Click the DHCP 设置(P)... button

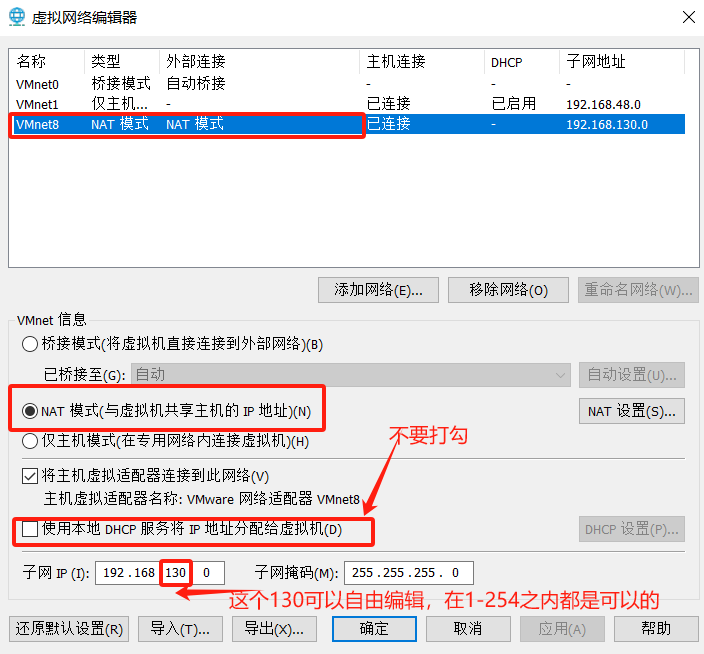(632, 529)
